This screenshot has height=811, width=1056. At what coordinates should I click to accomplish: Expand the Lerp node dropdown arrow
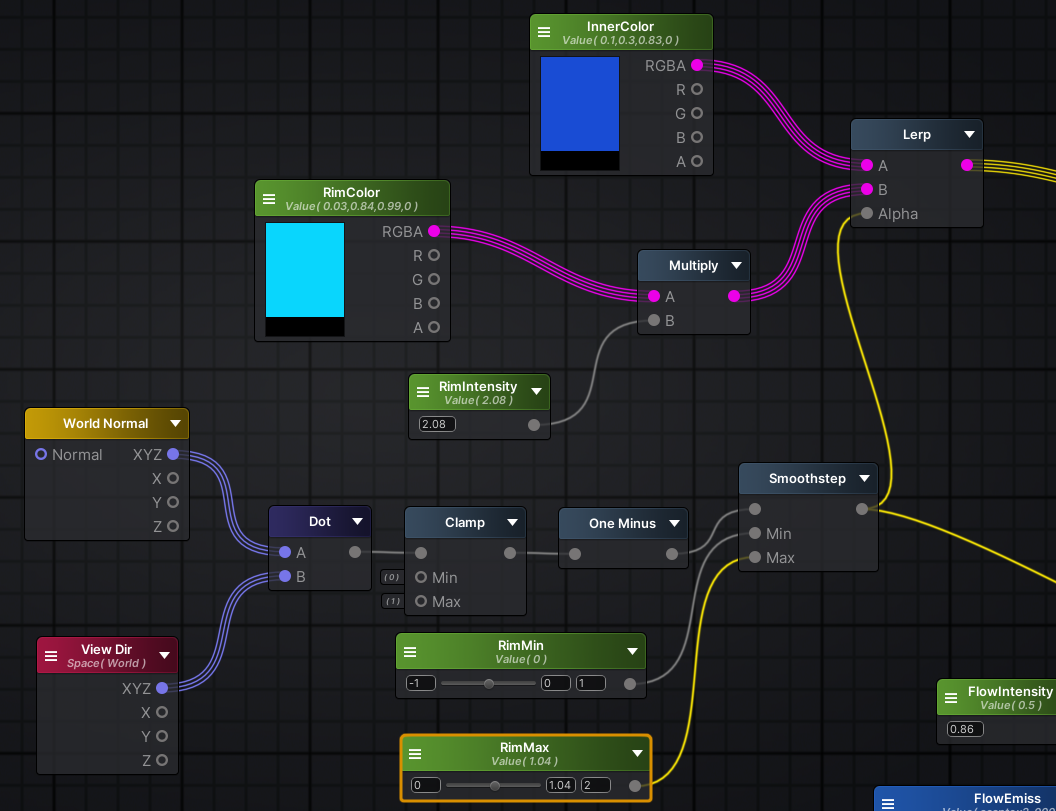tap(969, 134)
